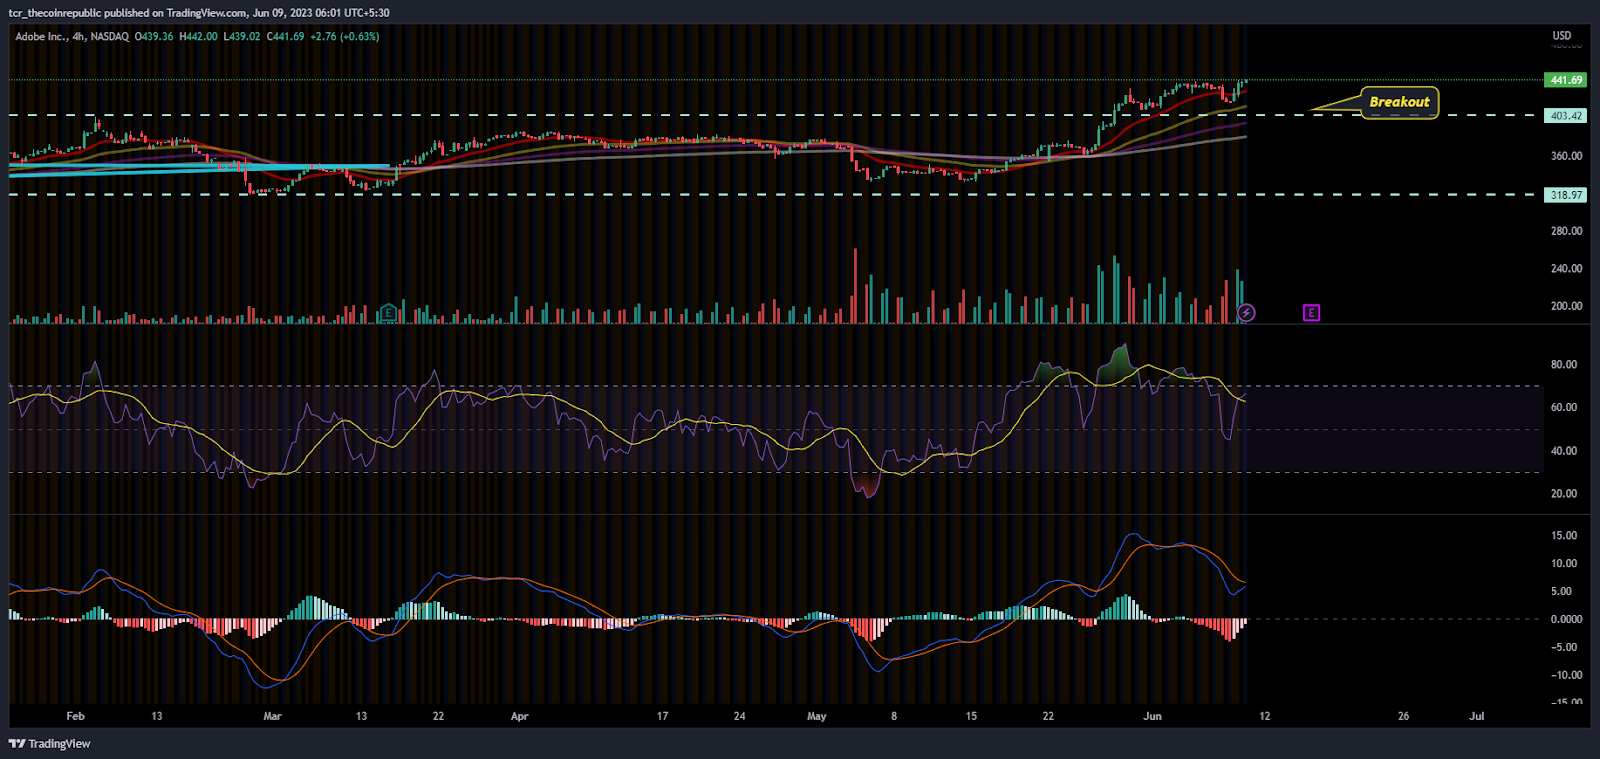The image size is (1600, 759).
Task: Click the -10.00 MACD scale label
Action: coord(1567,676)
